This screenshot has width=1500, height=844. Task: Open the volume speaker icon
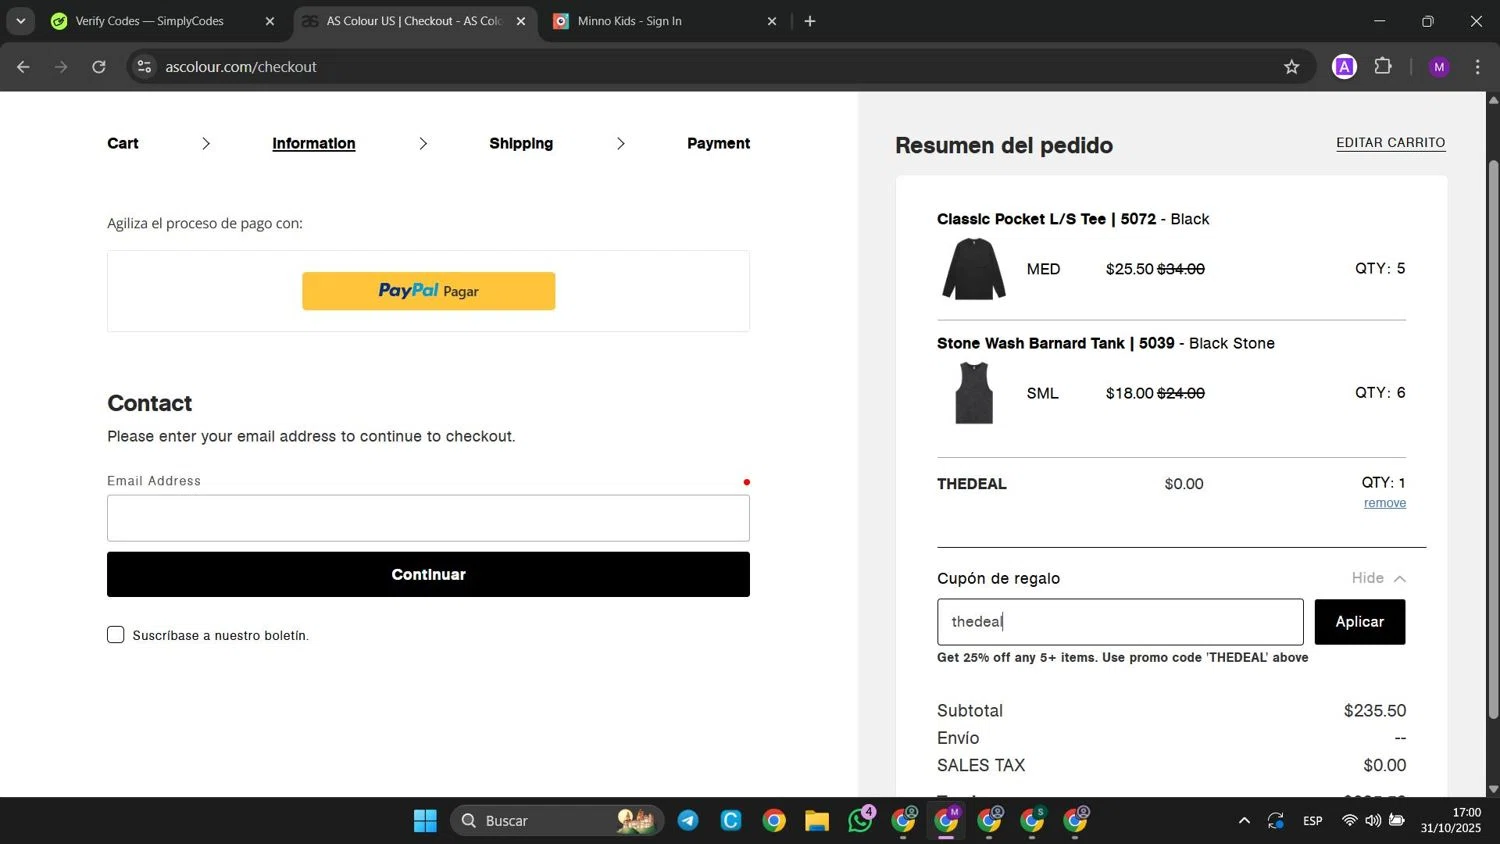click(x=1373, y=821)
